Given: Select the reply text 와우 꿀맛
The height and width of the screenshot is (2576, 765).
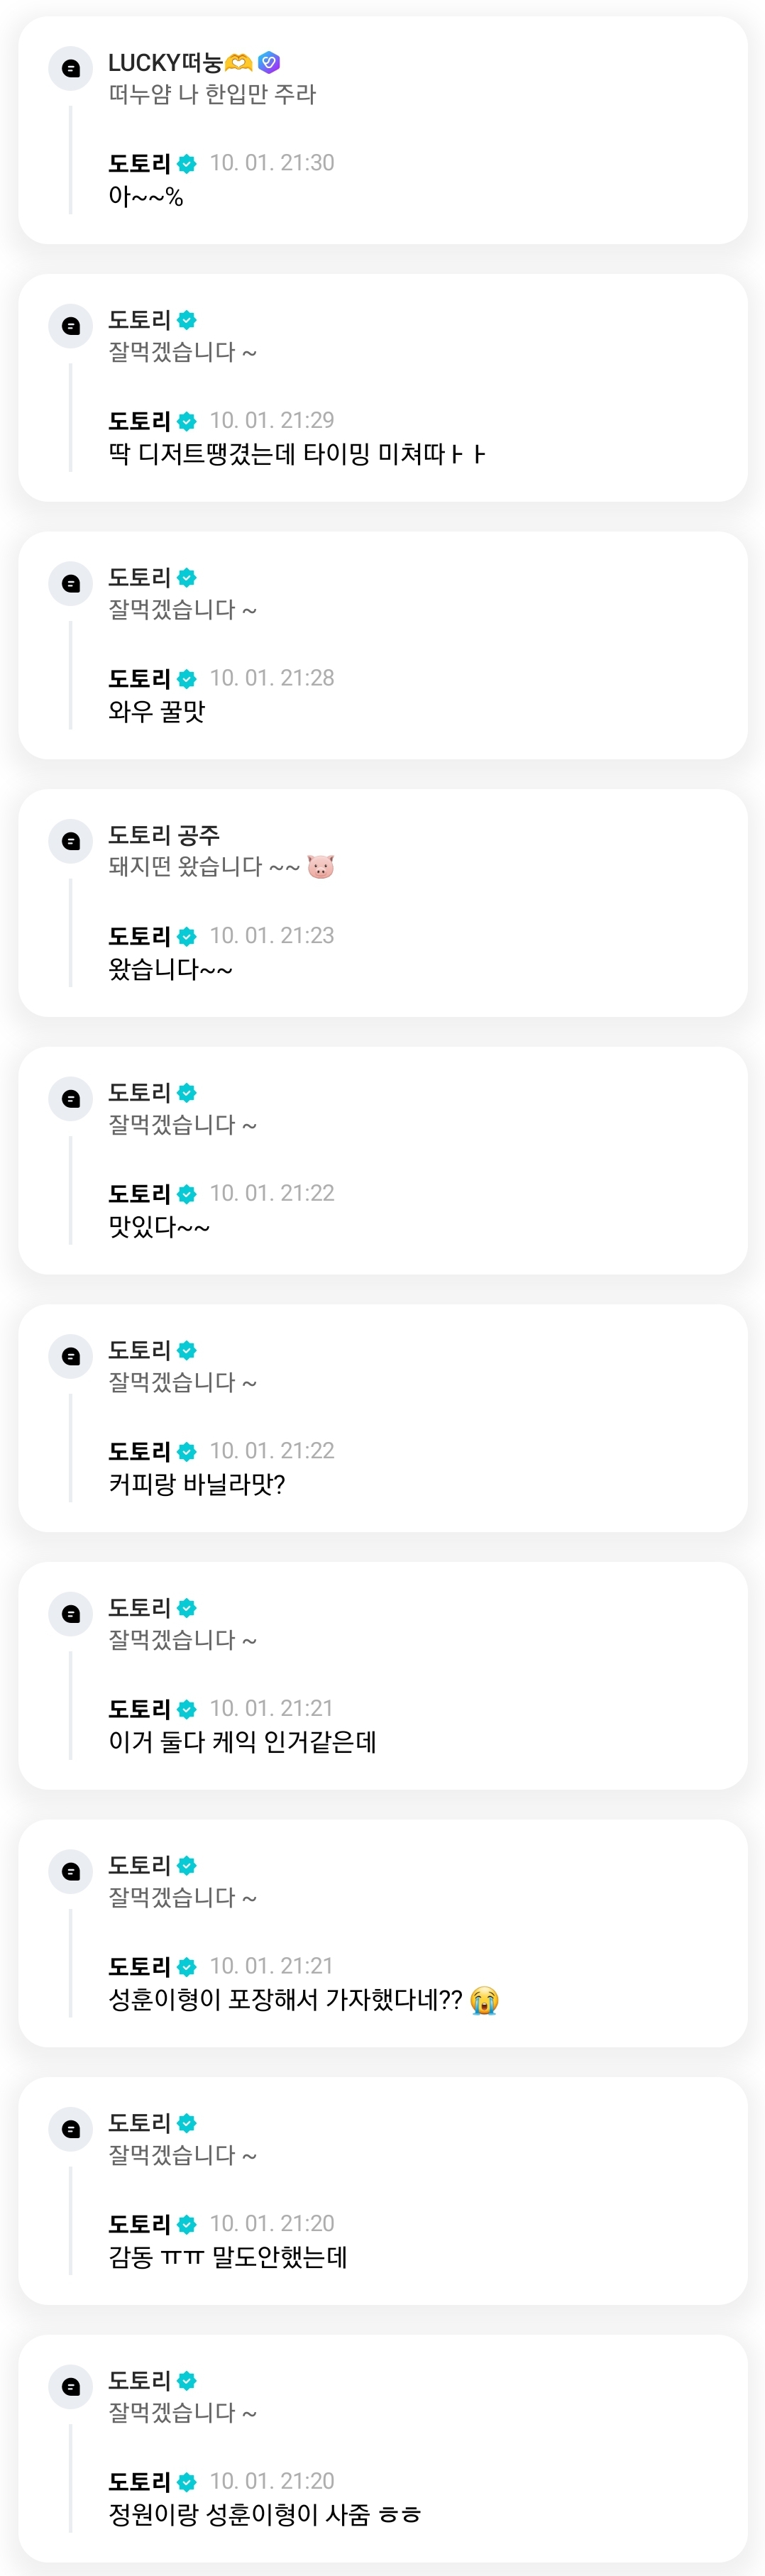Looking at the screenshot, I should coord(157,712).
